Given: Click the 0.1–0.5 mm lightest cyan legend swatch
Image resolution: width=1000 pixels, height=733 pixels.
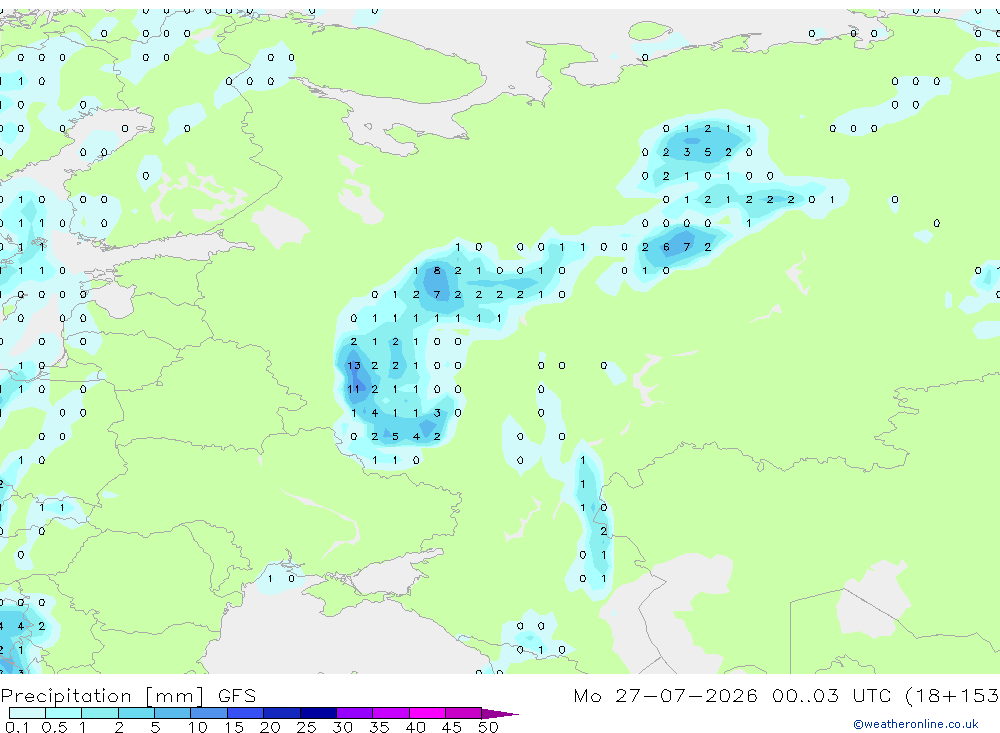Looking at the screenshot, I should click(27, 713).
